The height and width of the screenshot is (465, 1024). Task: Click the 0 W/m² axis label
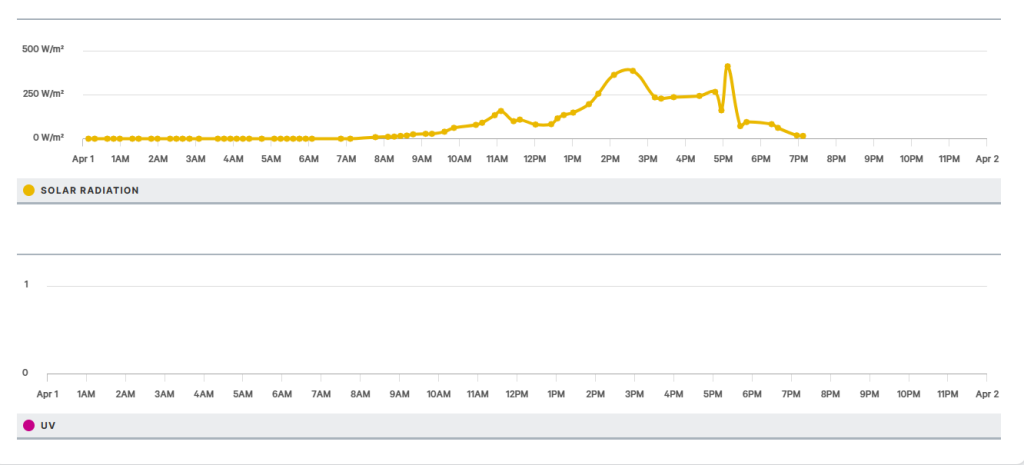[x=50, y=137]
